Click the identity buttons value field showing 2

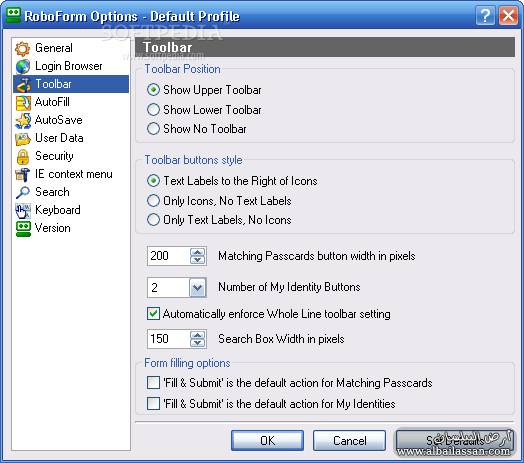[x=168, y=287]
